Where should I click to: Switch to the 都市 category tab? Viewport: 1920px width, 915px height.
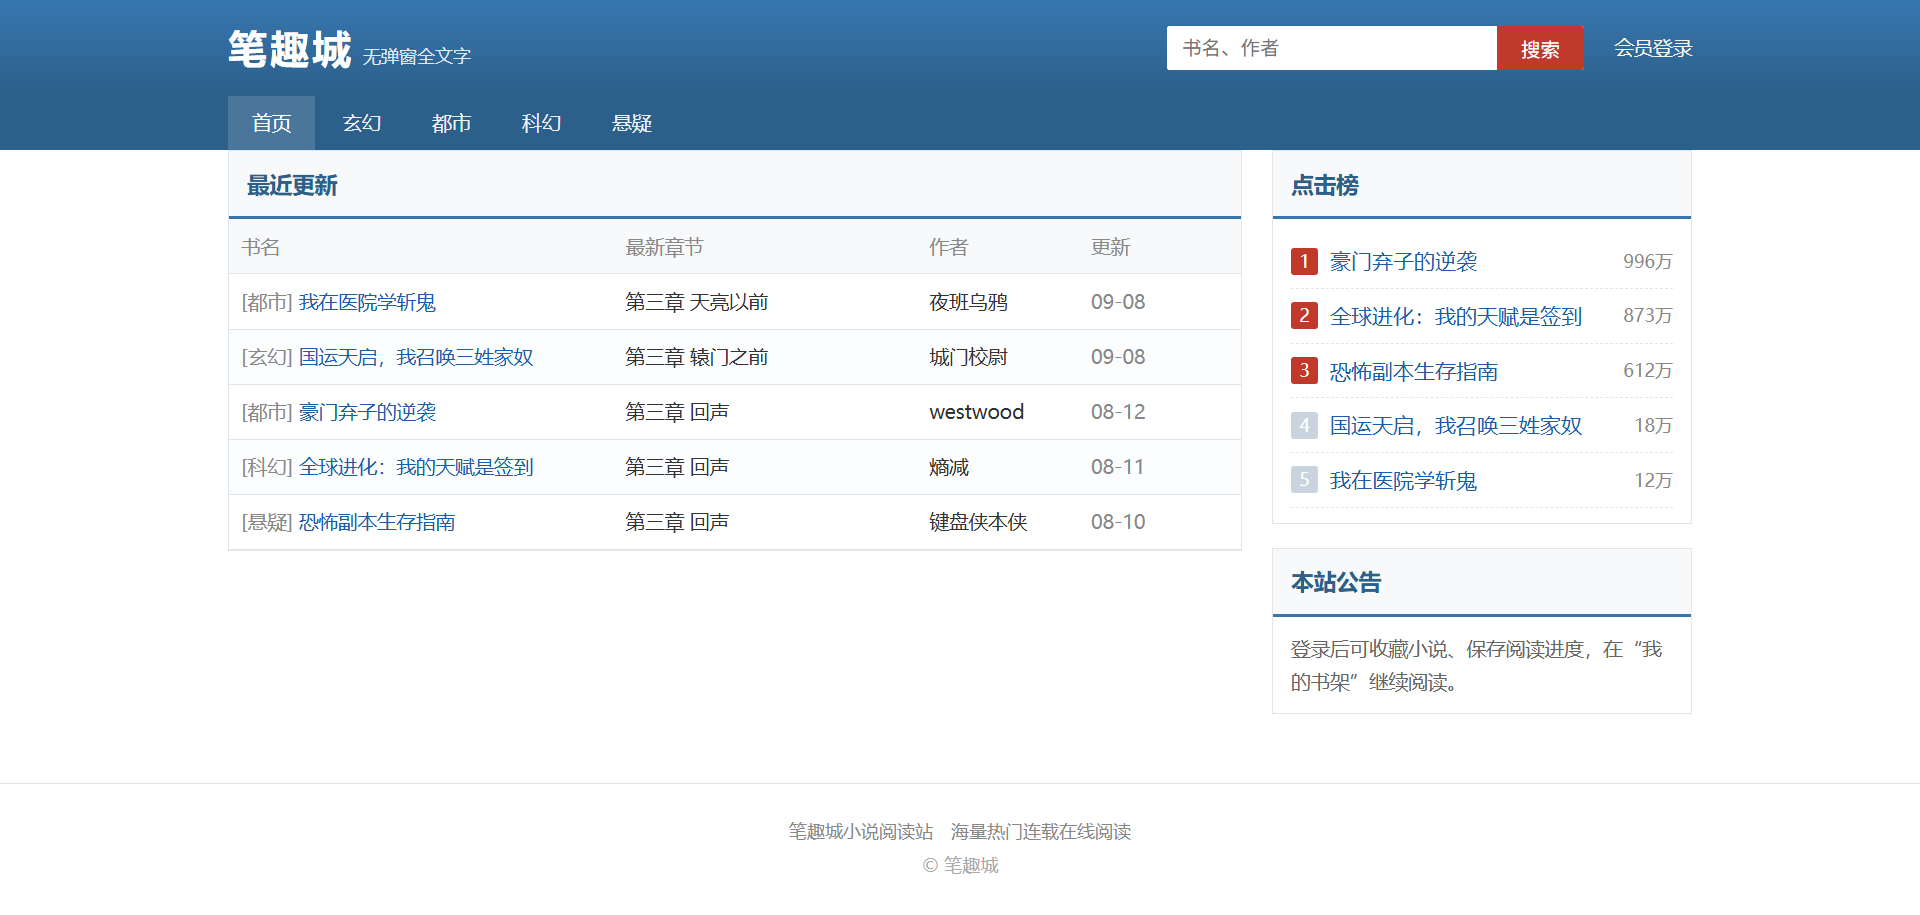click(451, 123)
